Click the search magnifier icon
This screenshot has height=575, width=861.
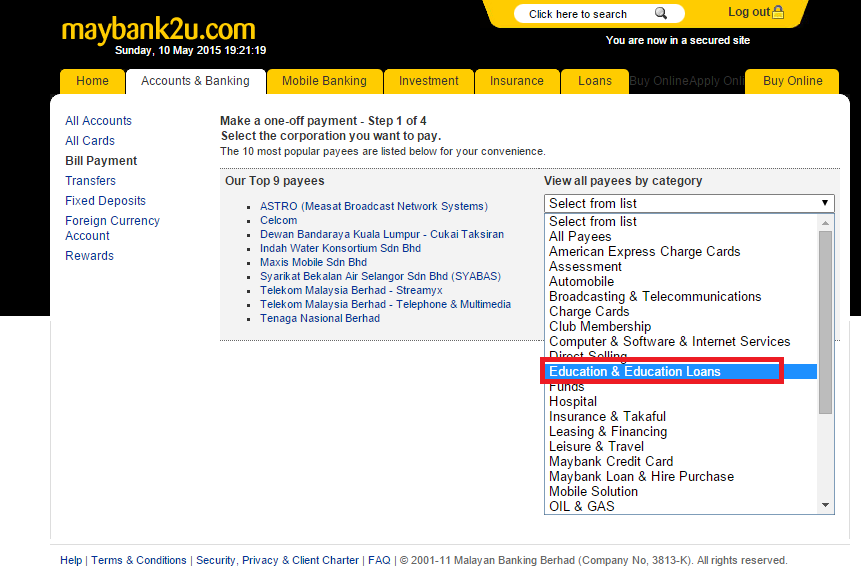click(661, 13)
